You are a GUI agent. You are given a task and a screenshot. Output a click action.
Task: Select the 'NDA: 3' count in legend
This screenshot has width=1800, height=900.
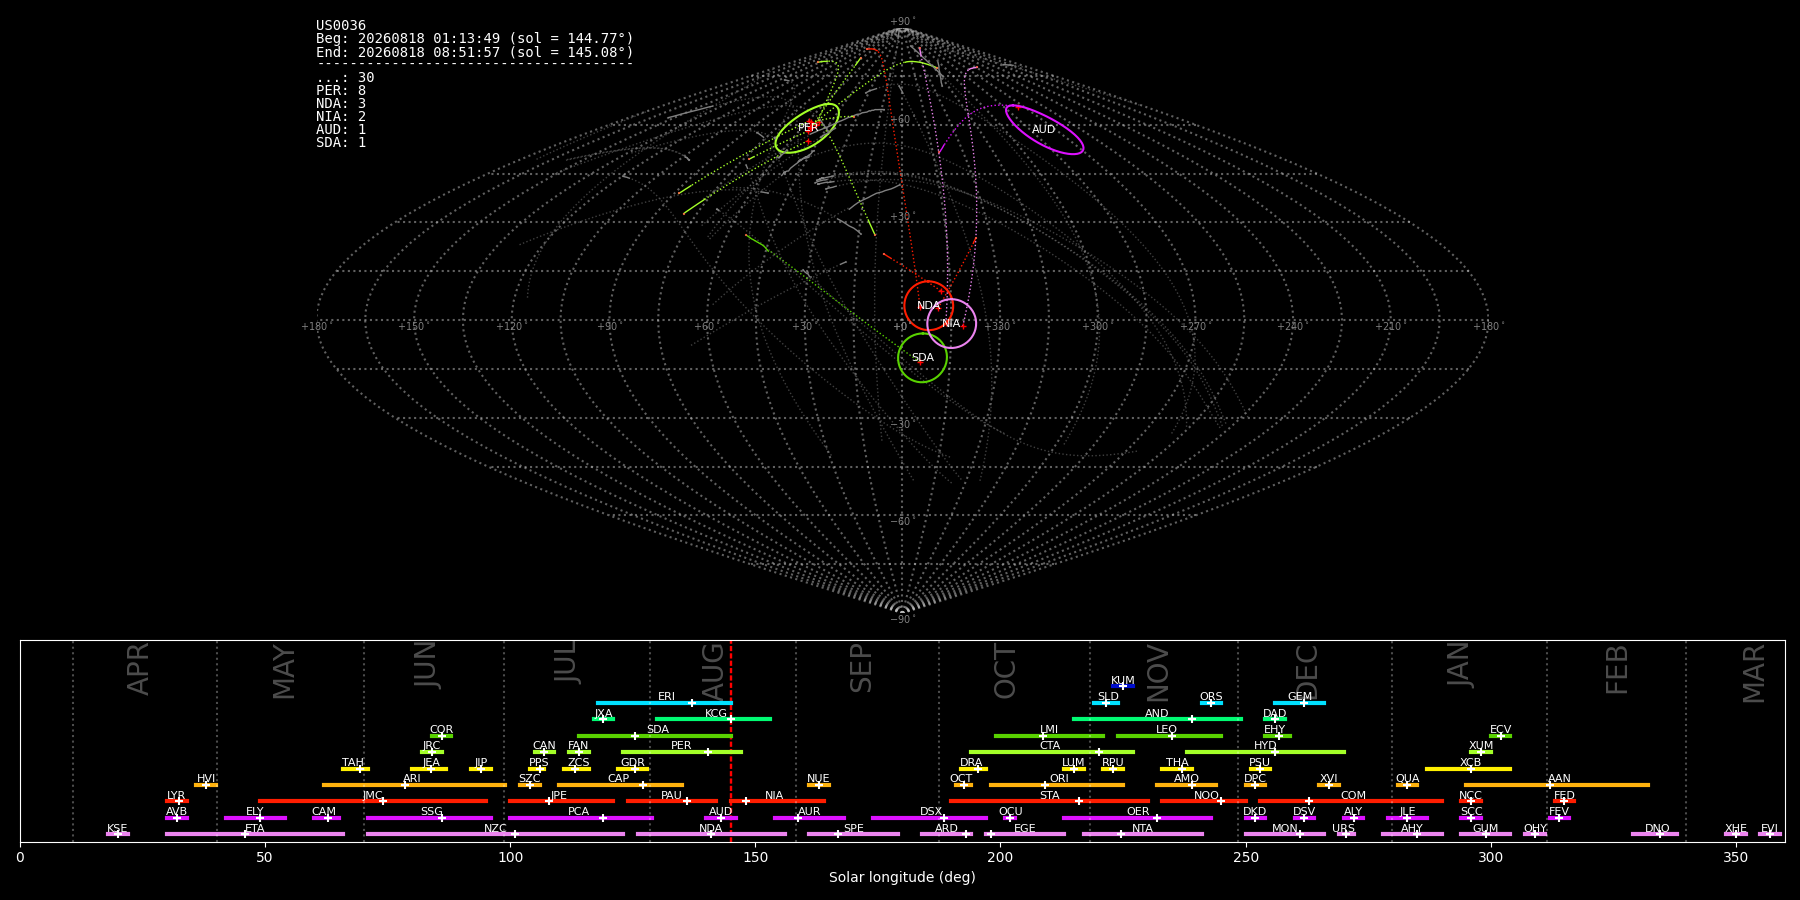tap(341, 104)
